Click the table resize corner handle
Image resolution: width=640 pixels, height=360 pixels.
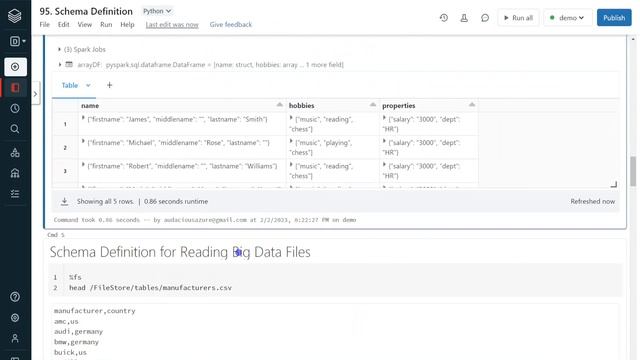[613, 184]
